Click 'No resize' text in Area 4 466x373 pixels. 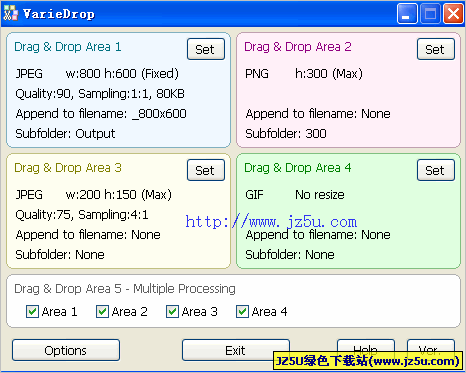point(320,195)
